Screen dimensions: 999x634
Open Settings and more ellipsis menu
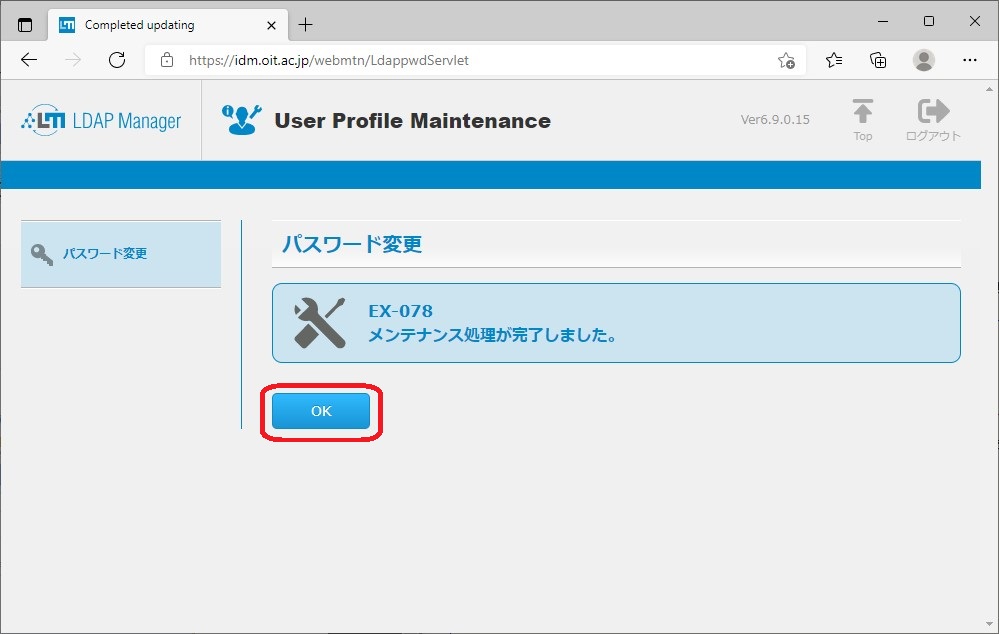point(970,60)
